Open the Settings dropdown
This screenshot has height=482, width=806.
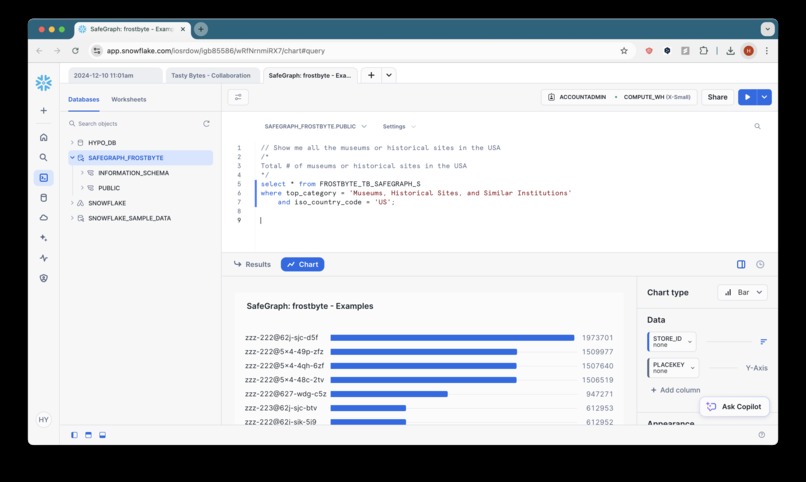399,126
